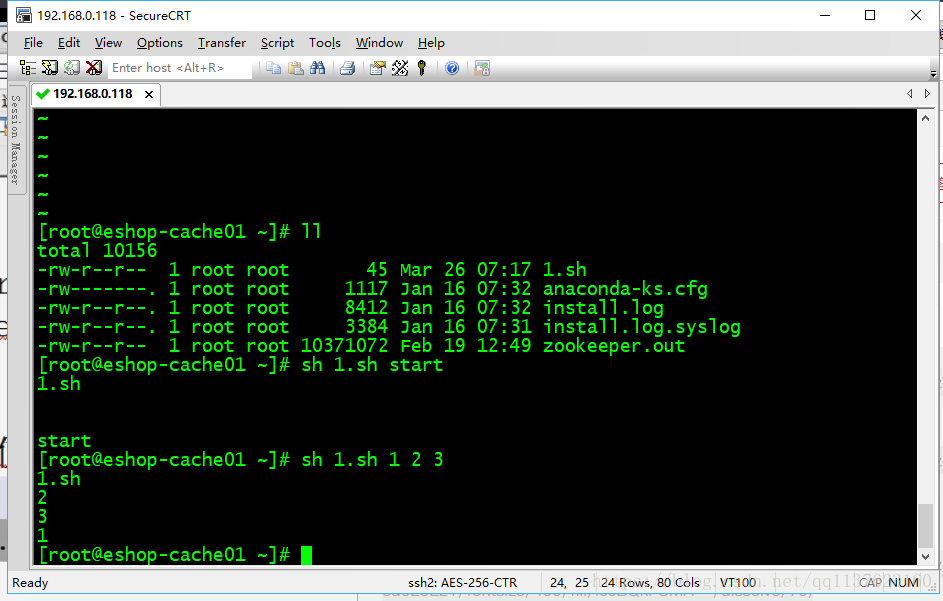Open the View menu
943x601 pixels.
[x=108, y=43]
